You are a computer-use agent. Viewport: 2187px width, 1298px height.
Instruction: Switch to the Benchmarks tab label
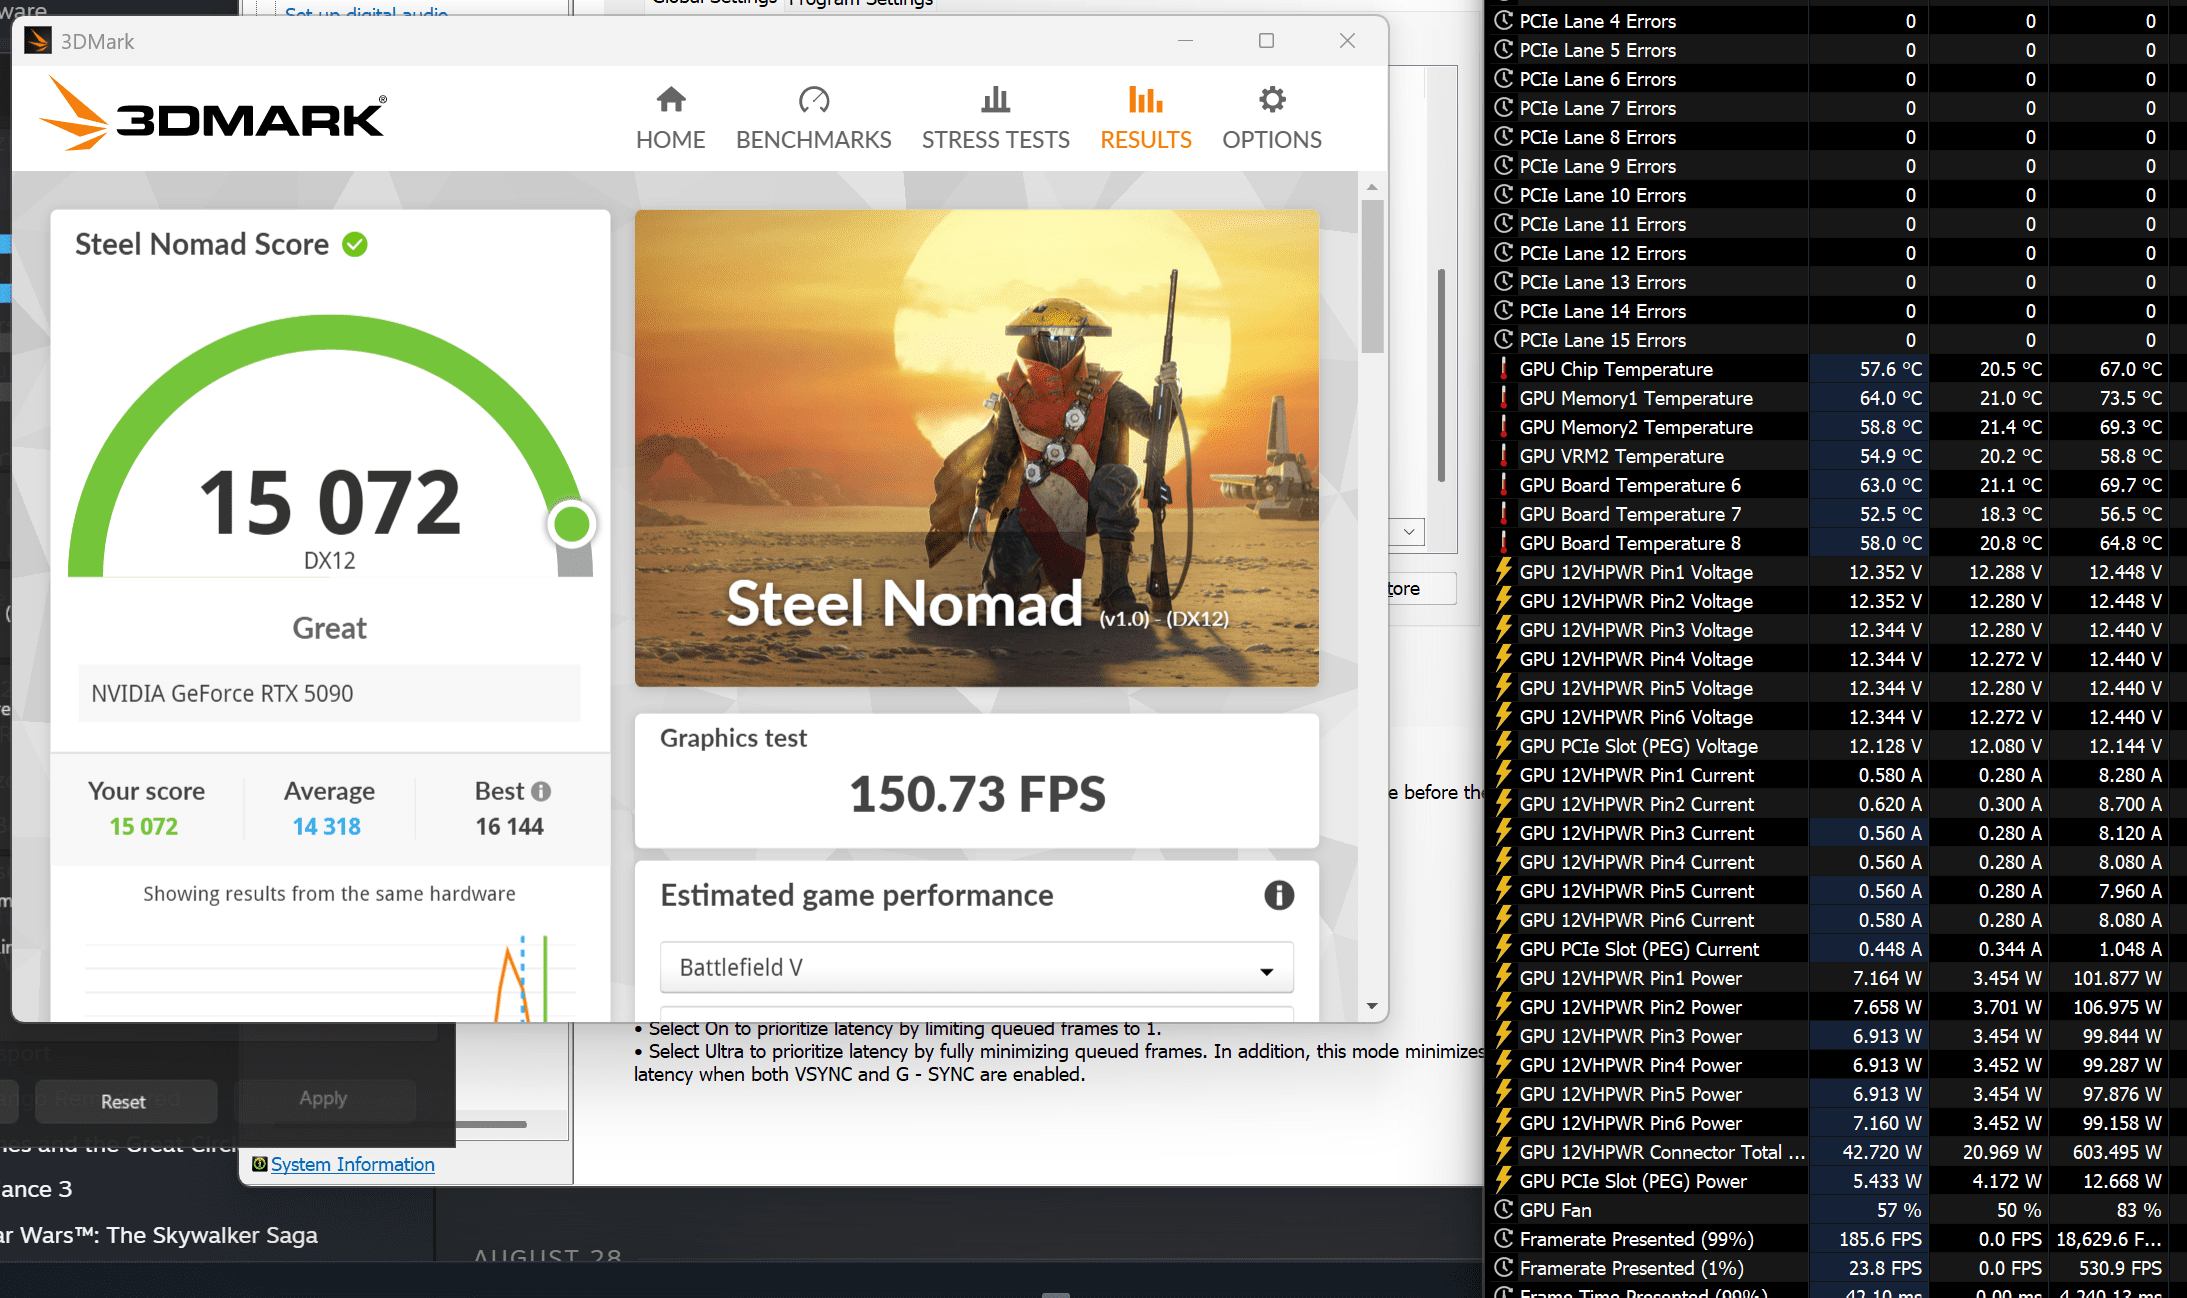[813, 139]
